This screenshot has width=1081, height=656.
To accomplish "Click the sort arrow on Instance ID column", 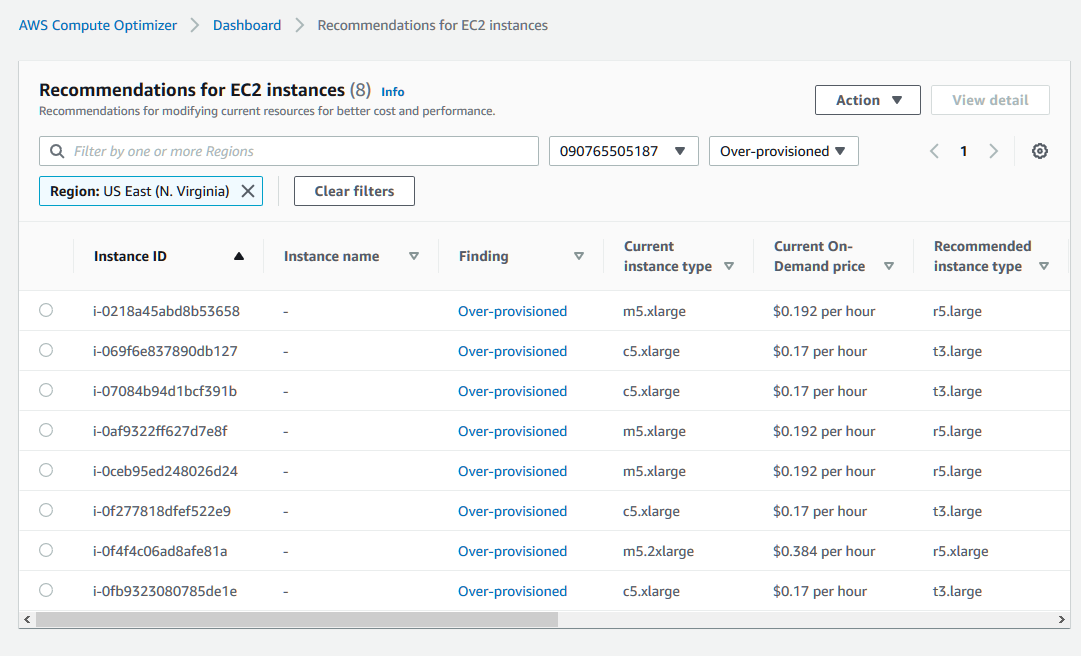I will (x=238, y=255).
